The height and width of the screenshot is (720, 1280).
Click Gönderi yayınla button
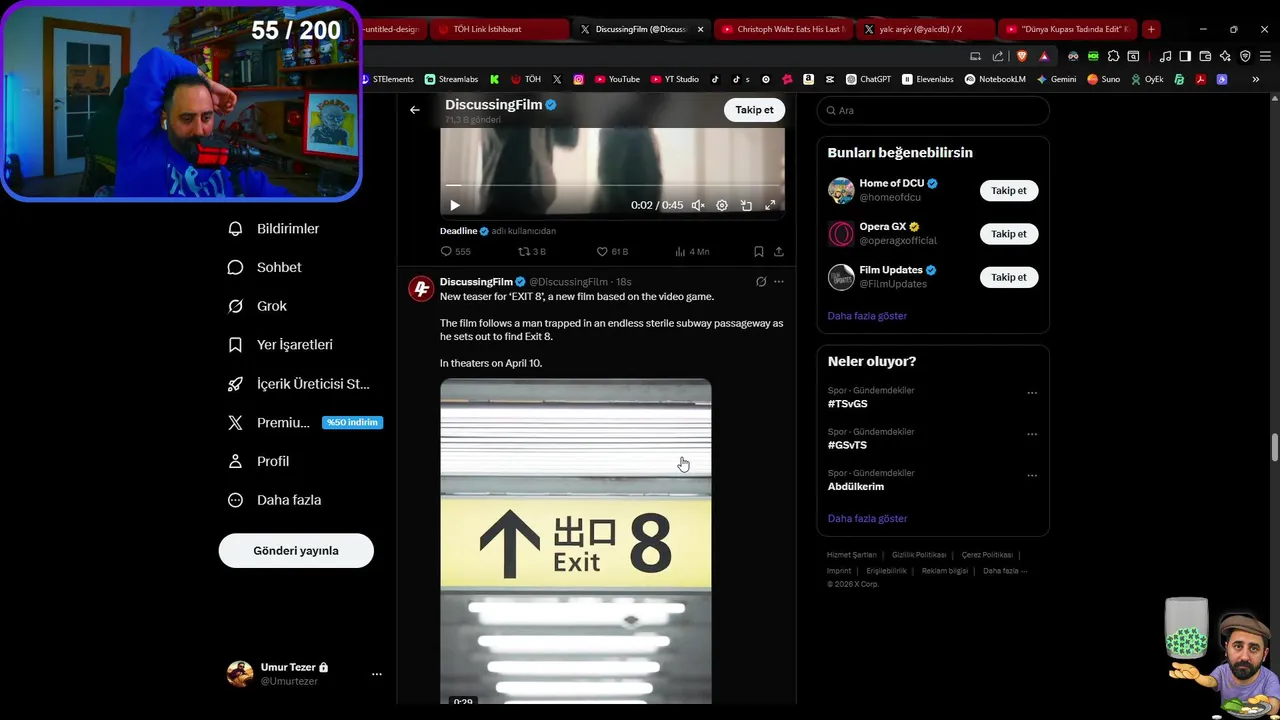[296, 551]
